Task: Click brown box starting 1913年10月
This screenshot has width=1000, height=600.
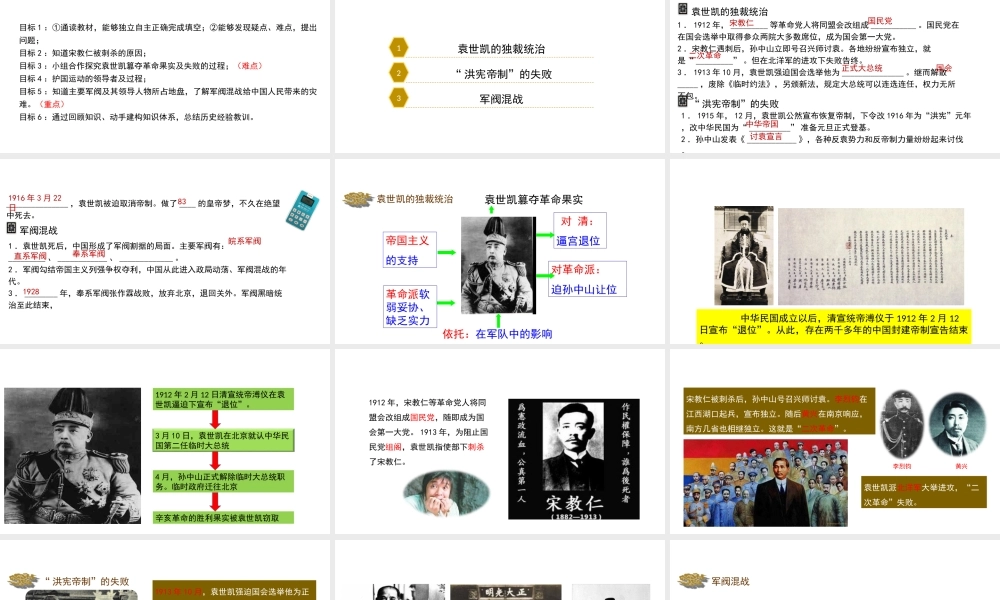Action: point(234,590)
